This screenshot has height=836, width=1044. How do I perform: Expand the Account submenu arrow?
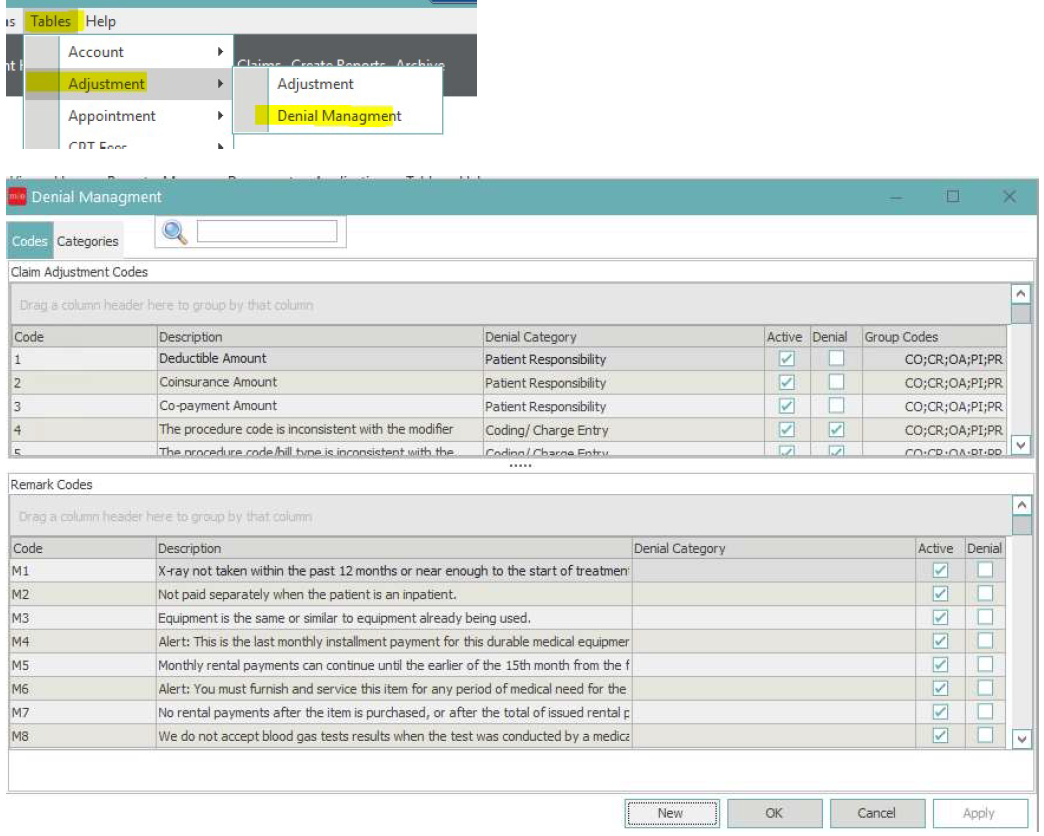[219, 52]
